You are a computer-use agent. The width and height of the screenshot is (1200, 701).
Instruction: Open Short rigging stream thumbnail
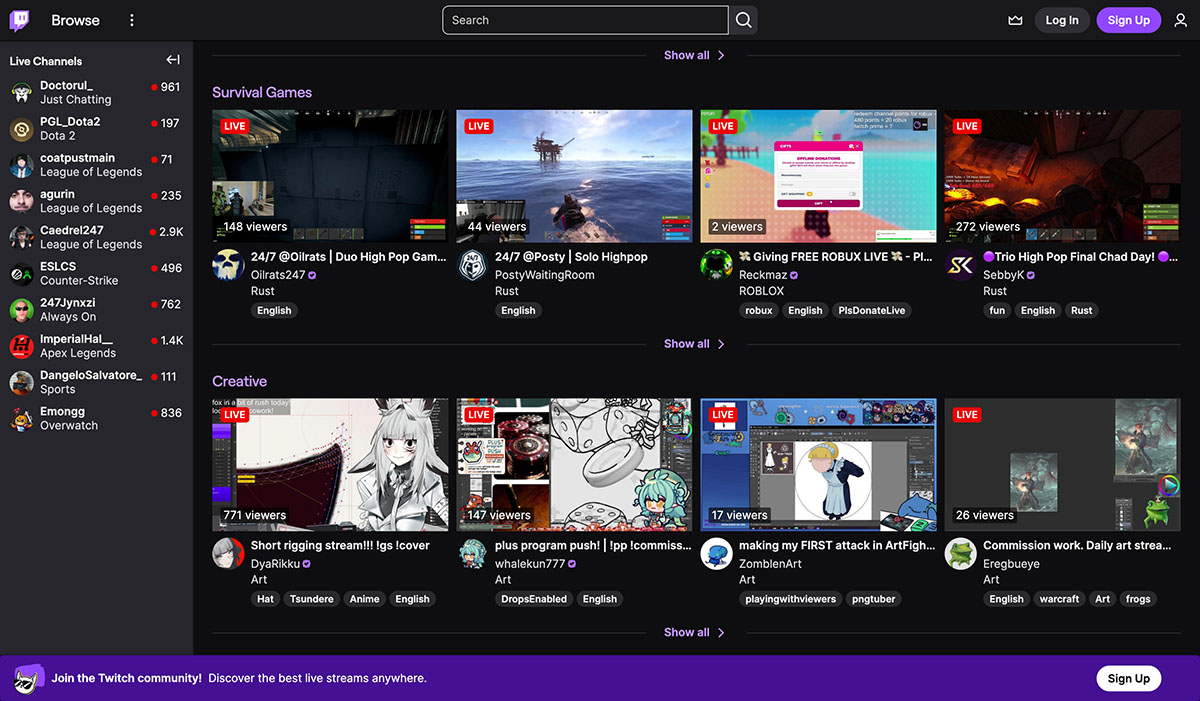click(330, 465)
